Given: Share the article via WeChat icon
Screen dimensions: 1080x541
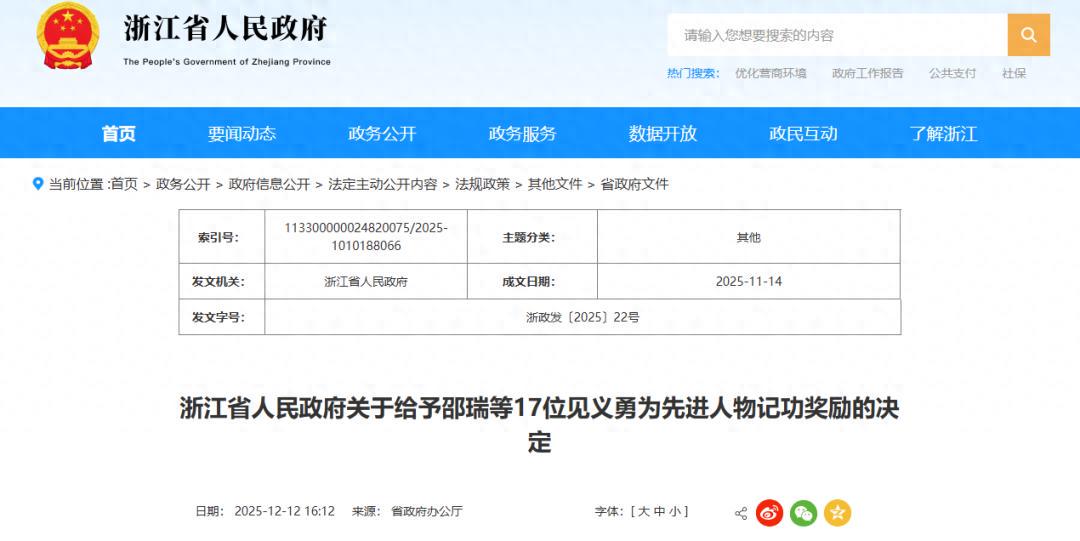Looking at the screenshot, I should pyautogui.click(x=803, y=513).
